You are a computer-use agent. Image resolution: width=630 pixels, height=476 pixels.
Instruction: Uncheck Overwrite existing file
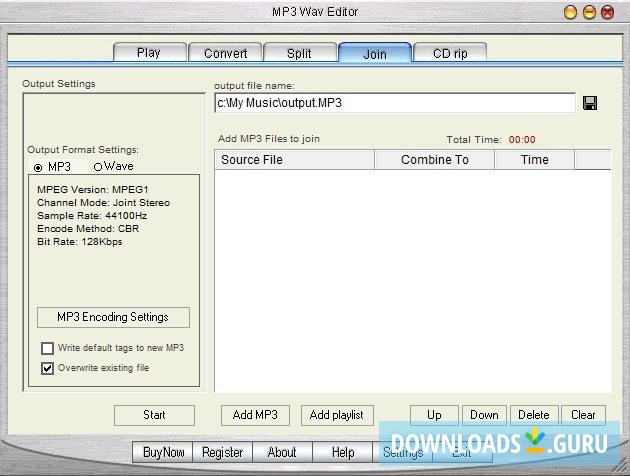47,368
